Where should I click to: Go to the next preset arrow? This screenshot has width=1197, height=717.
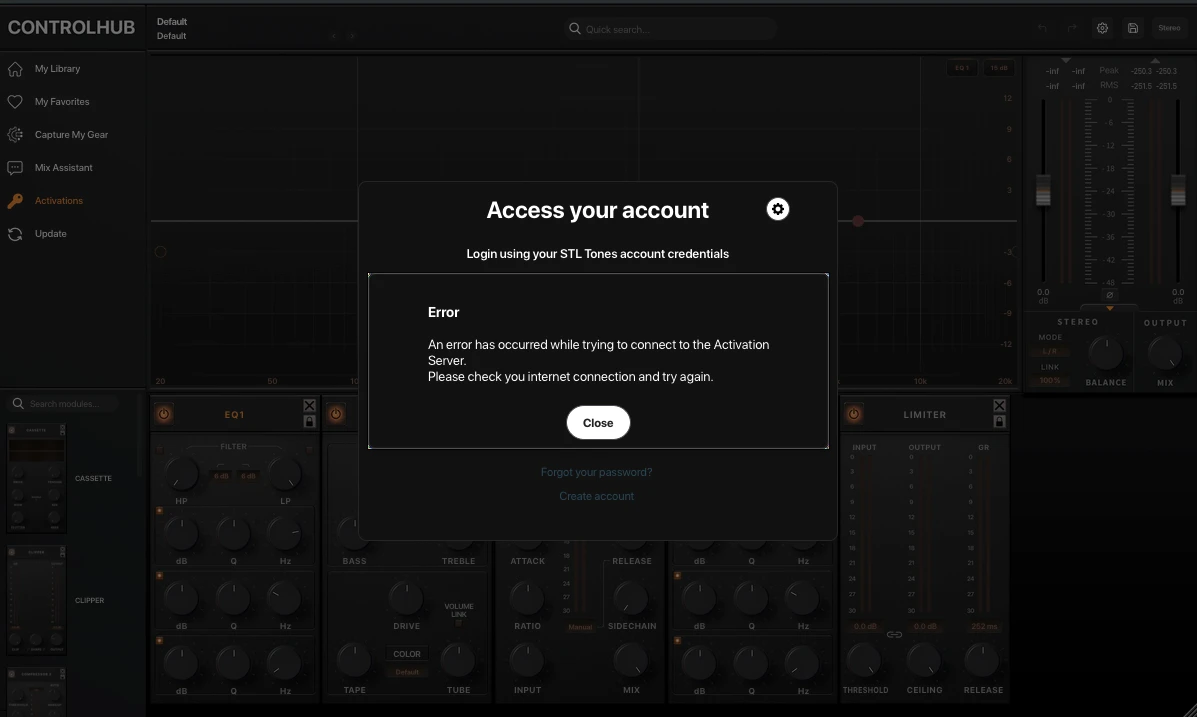point(352,36)
